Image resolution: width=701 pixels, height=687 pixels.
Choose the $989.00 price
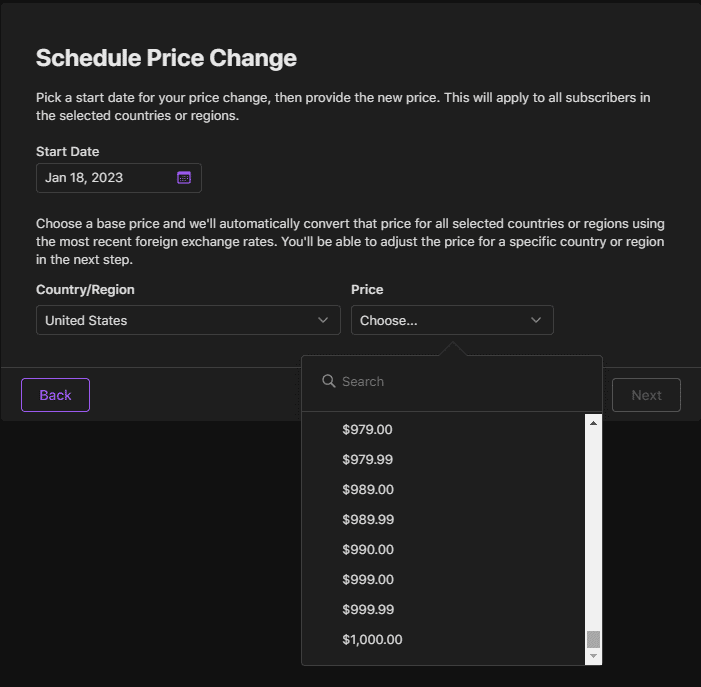[x=443, y=489]
